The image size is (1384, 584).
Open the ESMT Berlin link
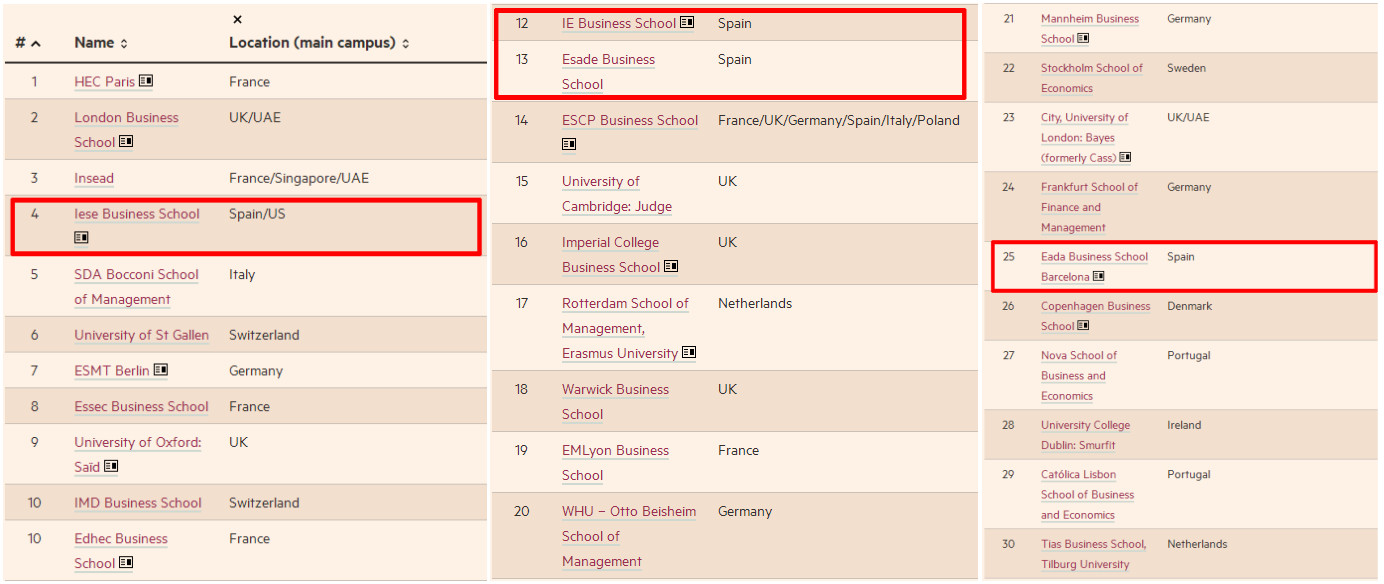112,370
